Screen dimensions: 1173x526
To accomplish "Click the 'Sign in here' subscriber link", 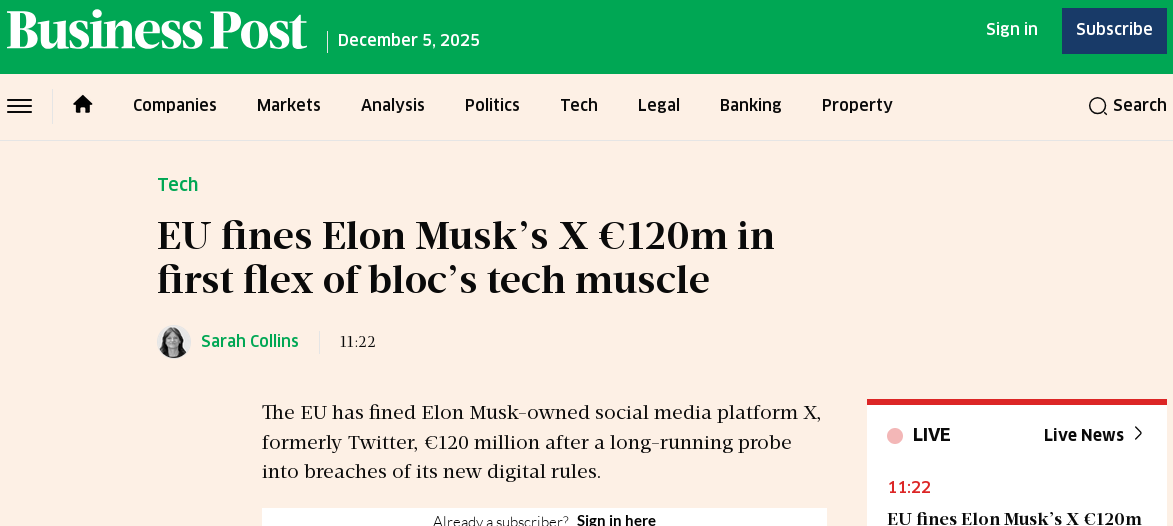I will [616, 520].
